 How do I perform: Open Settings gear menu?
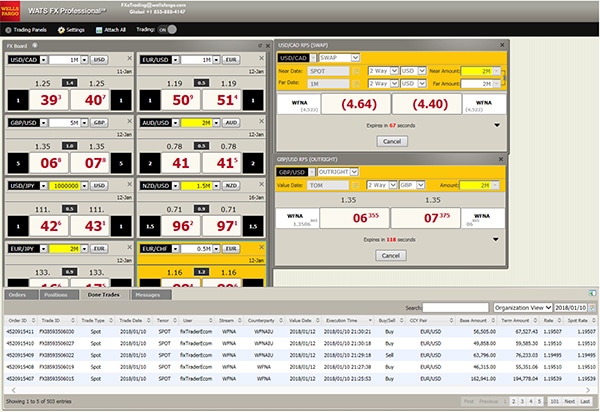pyautogui.click(x=71, y=30)
